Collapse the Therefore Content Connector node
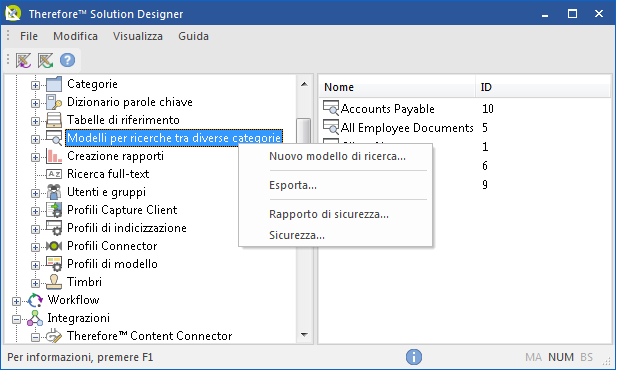617x371 pixels. point(35,337)
